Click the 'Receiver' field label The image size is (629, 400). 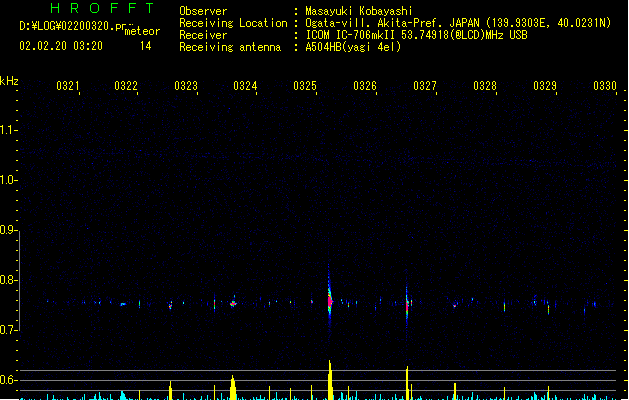click(x=203, y=35)
